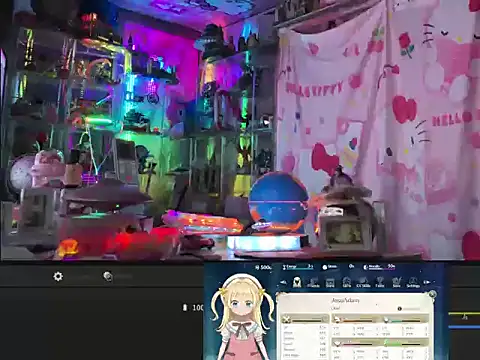
Task: Click the webcam room video feed
Action: pyautogui.click(x=240, y=130)
